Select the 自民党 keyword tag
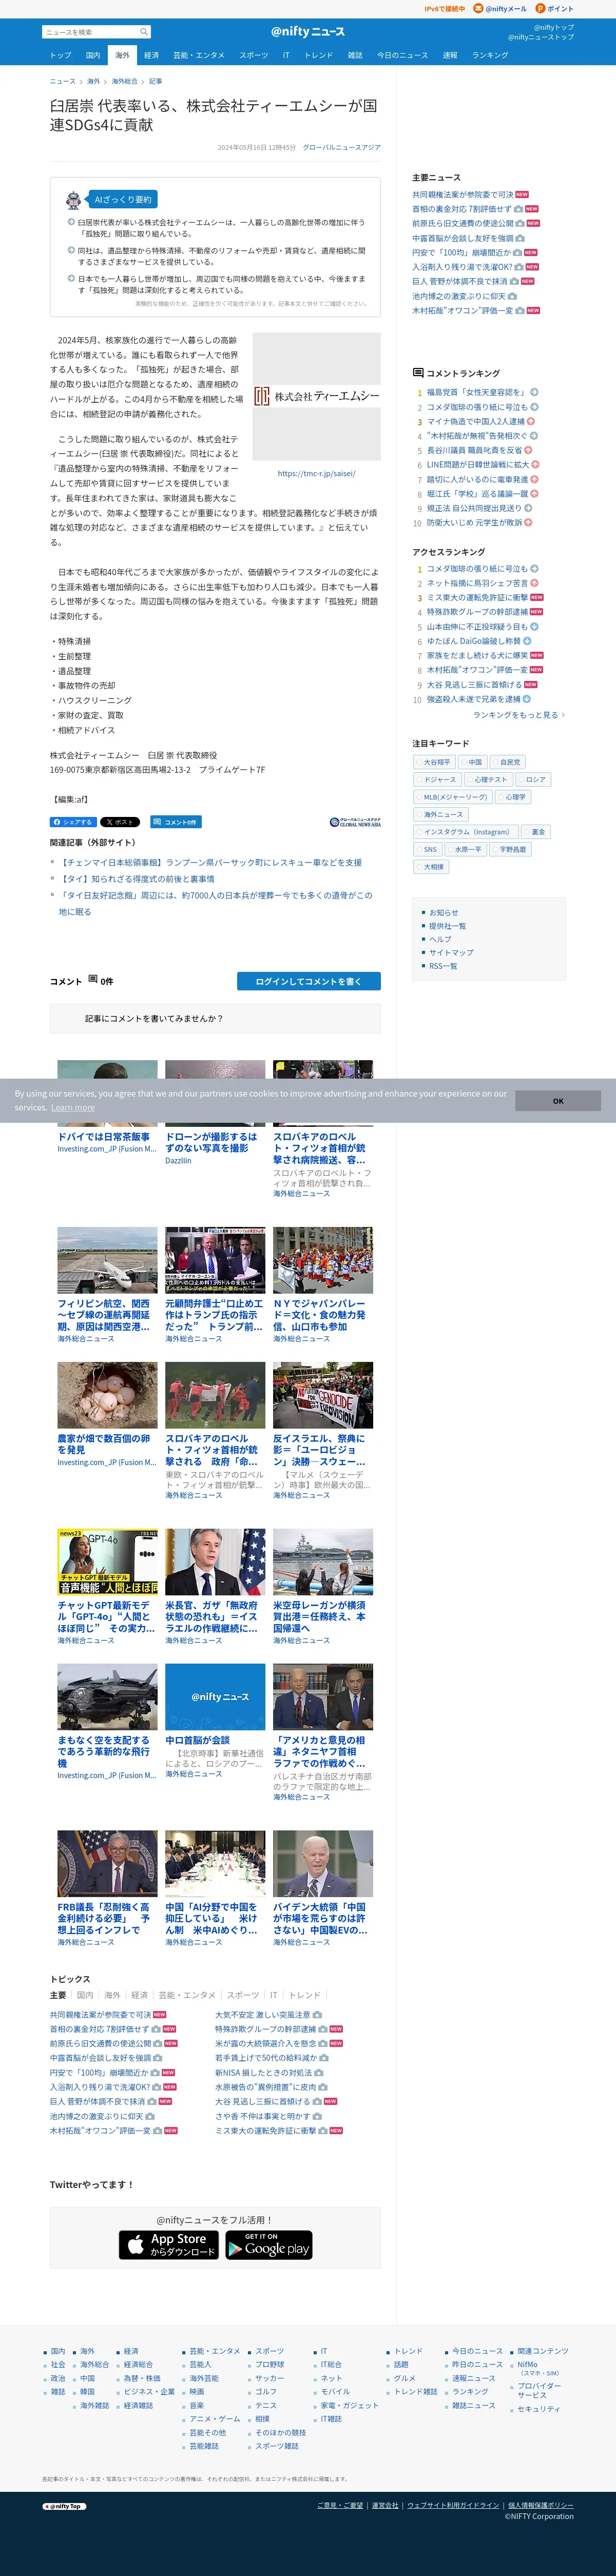The image size is (616, 2576). (x=507, y=762)
